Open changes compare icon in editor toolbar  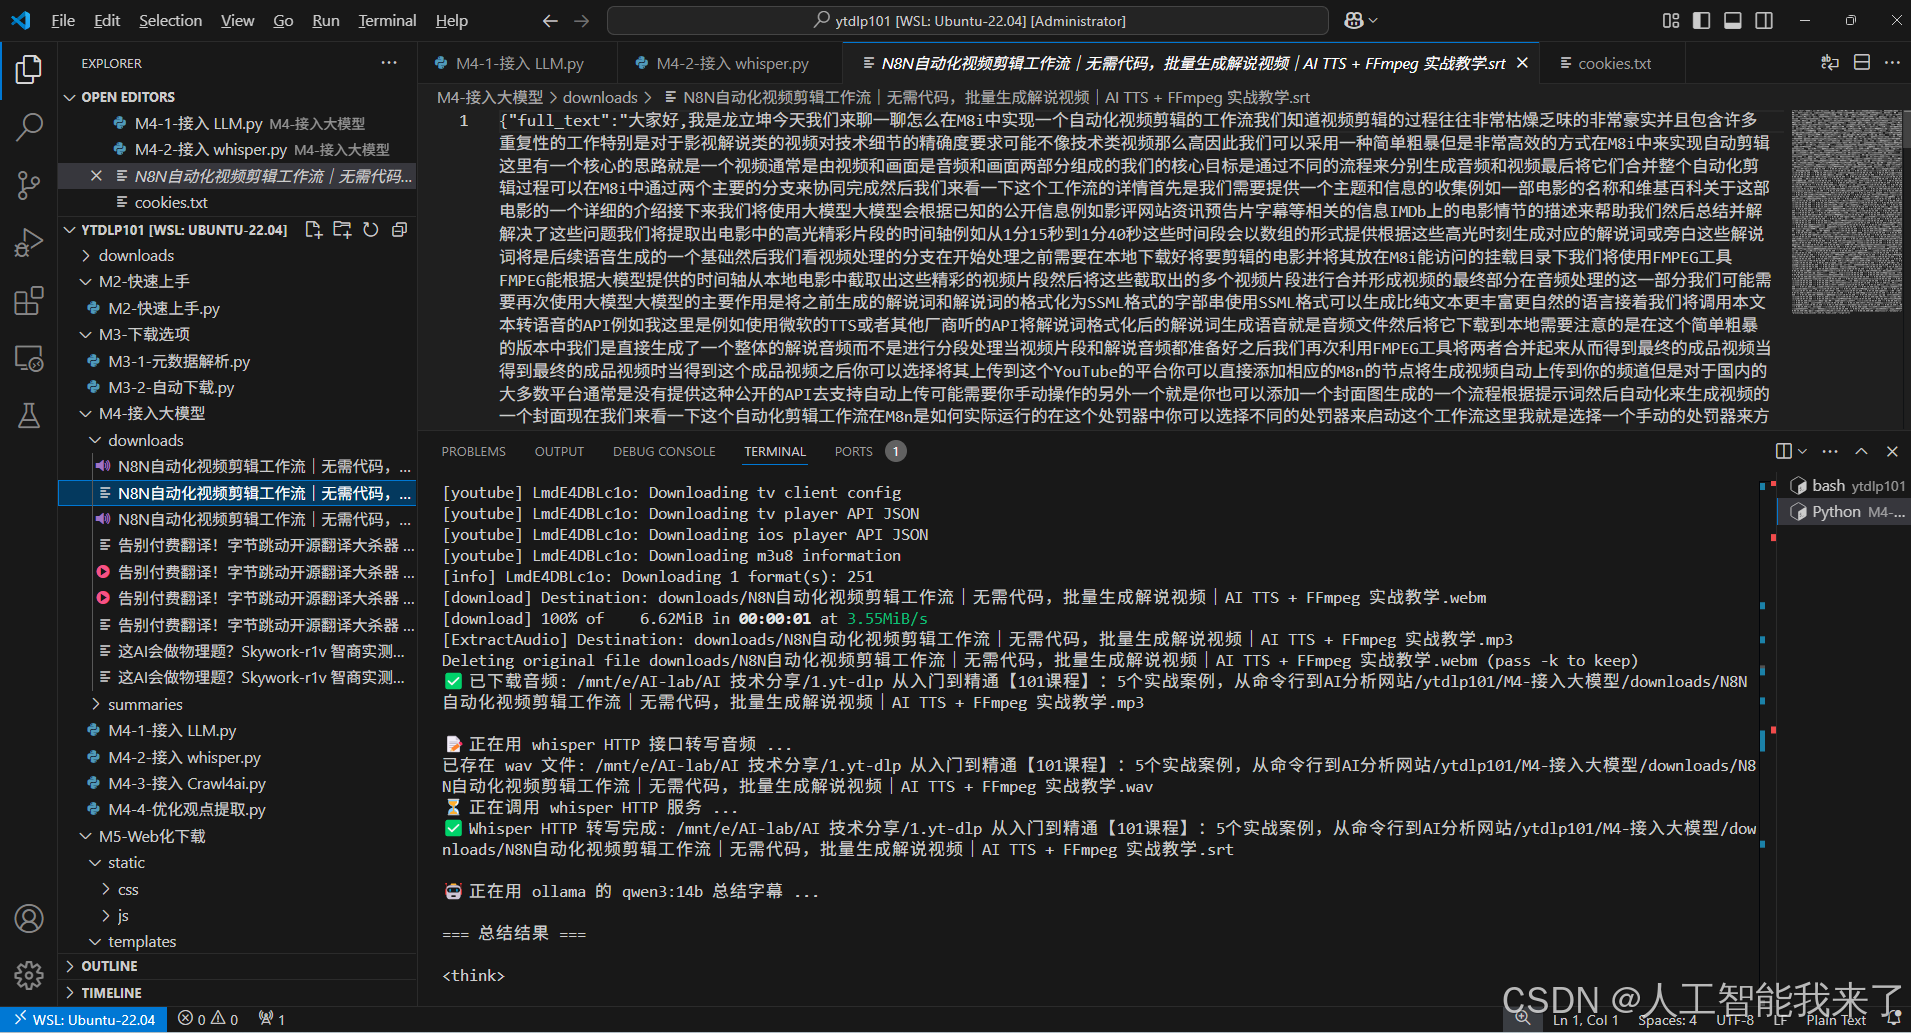(1830, 62)
